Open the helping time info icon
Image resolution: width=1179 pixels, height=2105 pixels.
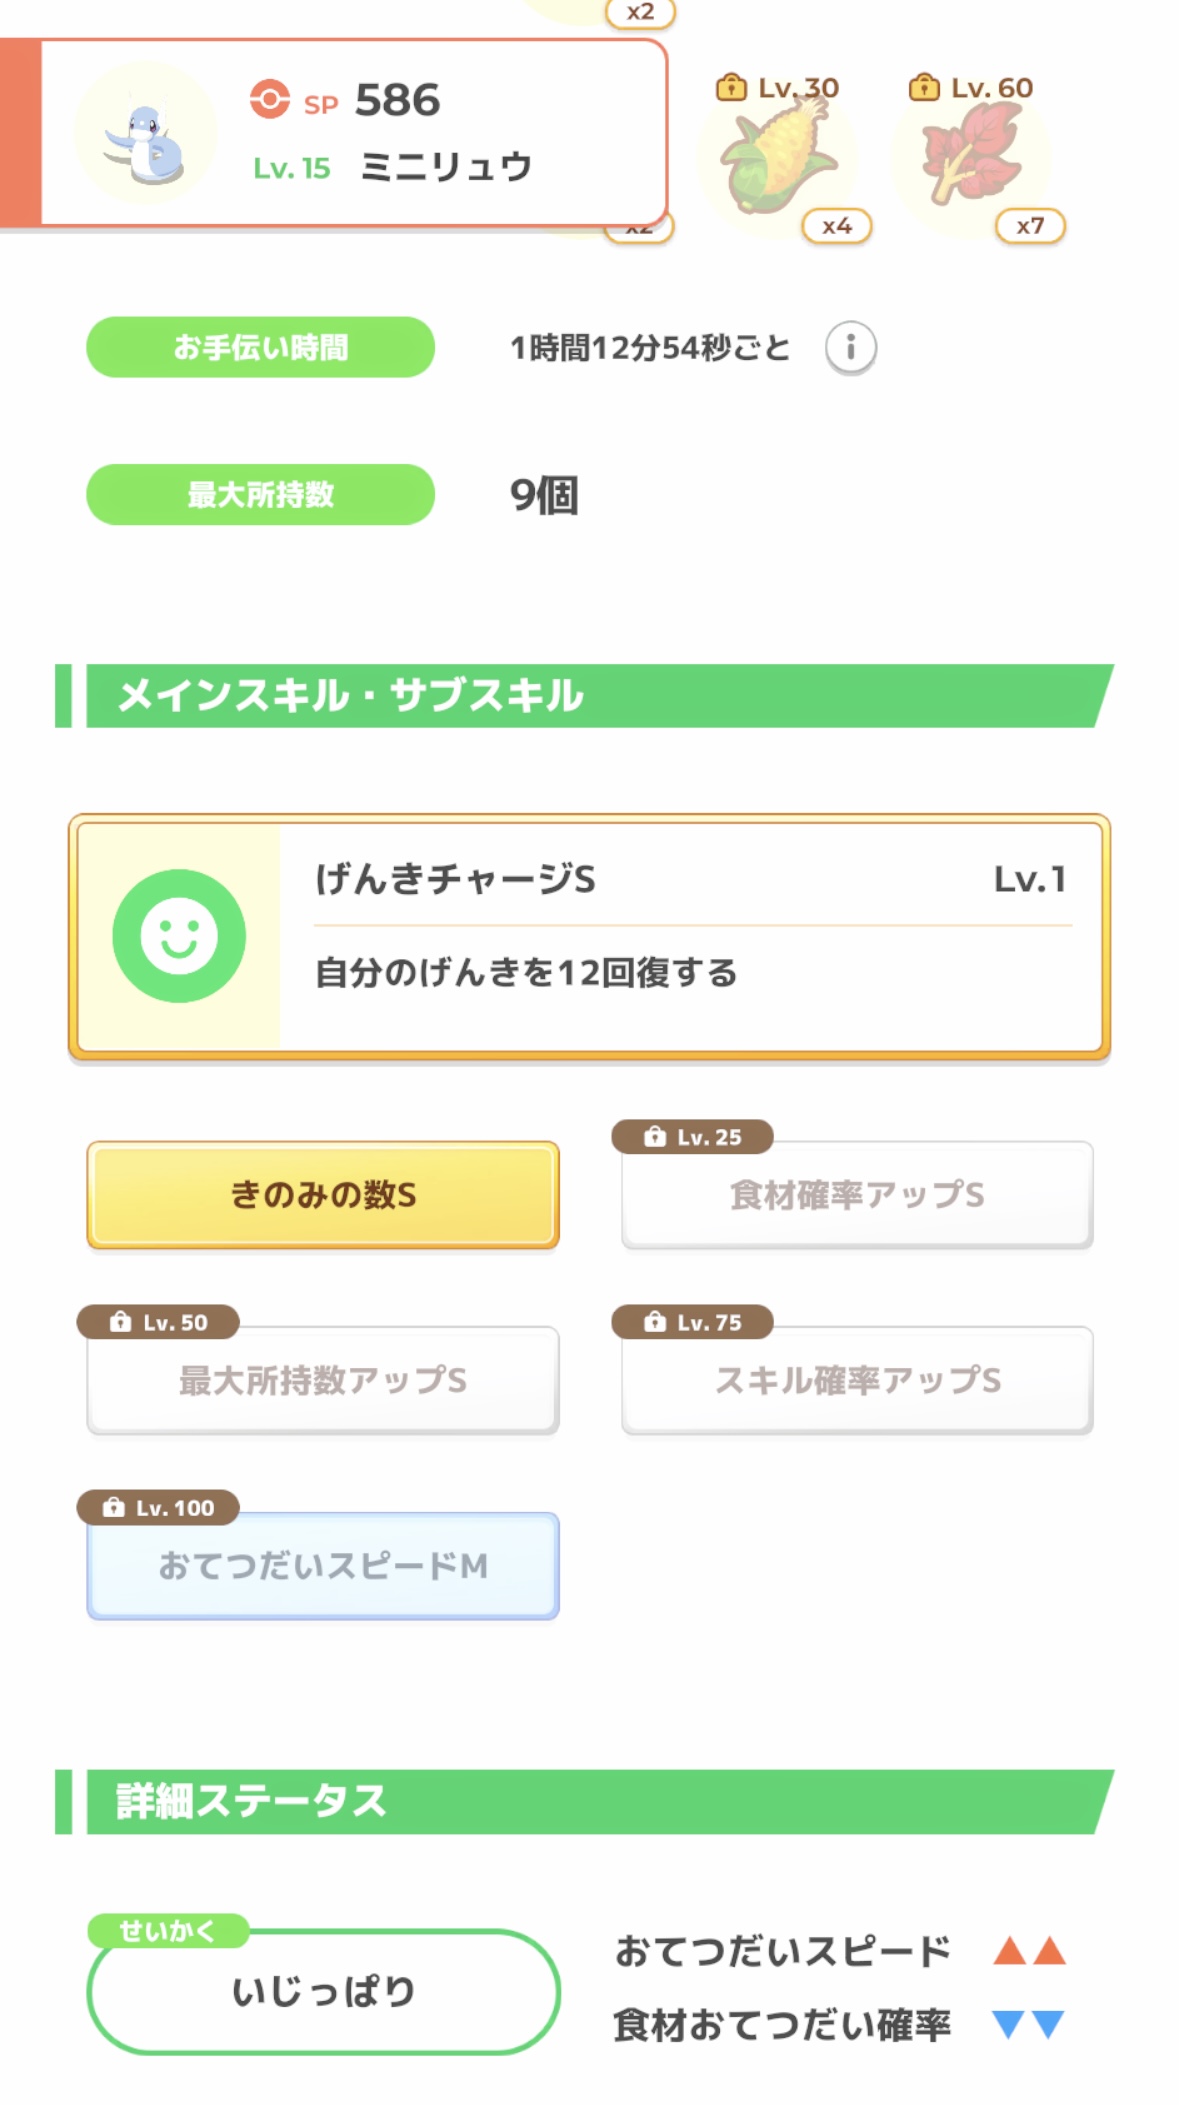coord(850,347)
